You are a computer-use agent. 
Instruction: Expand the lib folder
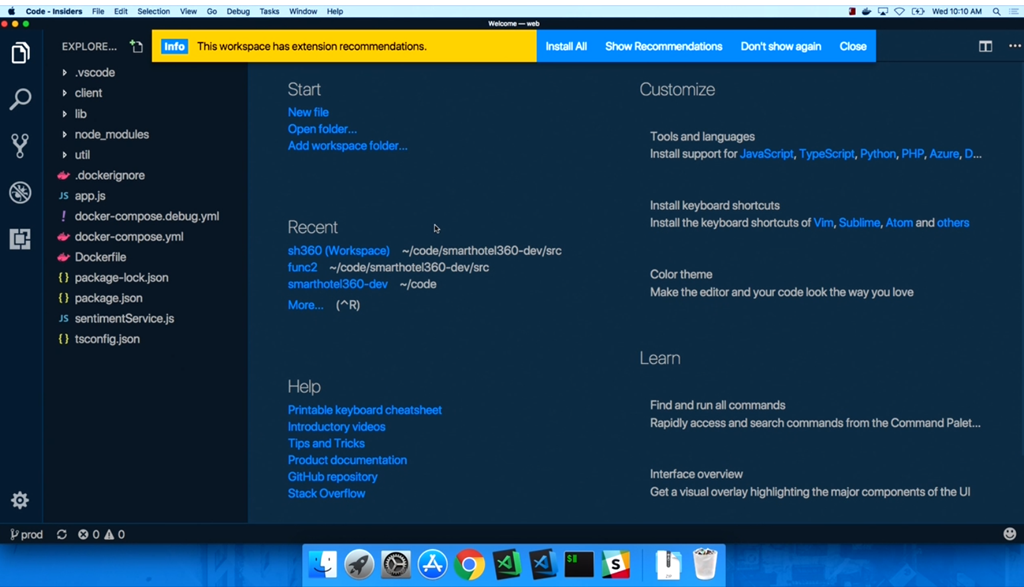tap(80, 114)
